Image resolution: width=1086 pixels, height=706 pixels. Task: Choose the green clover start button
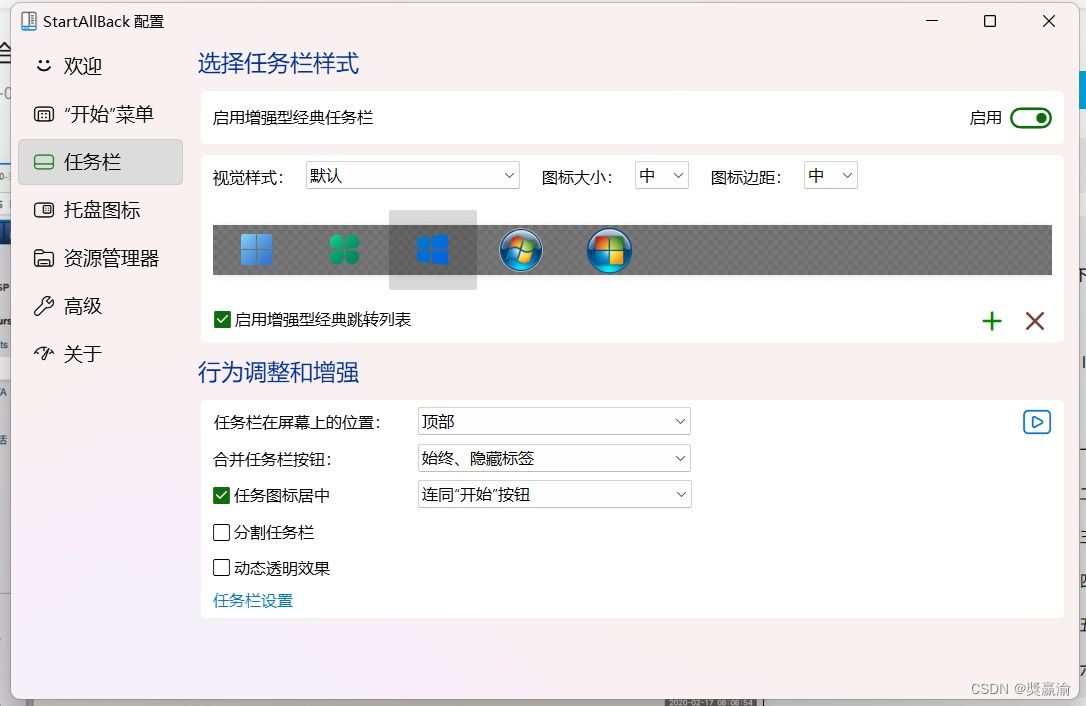pos(344,249)
